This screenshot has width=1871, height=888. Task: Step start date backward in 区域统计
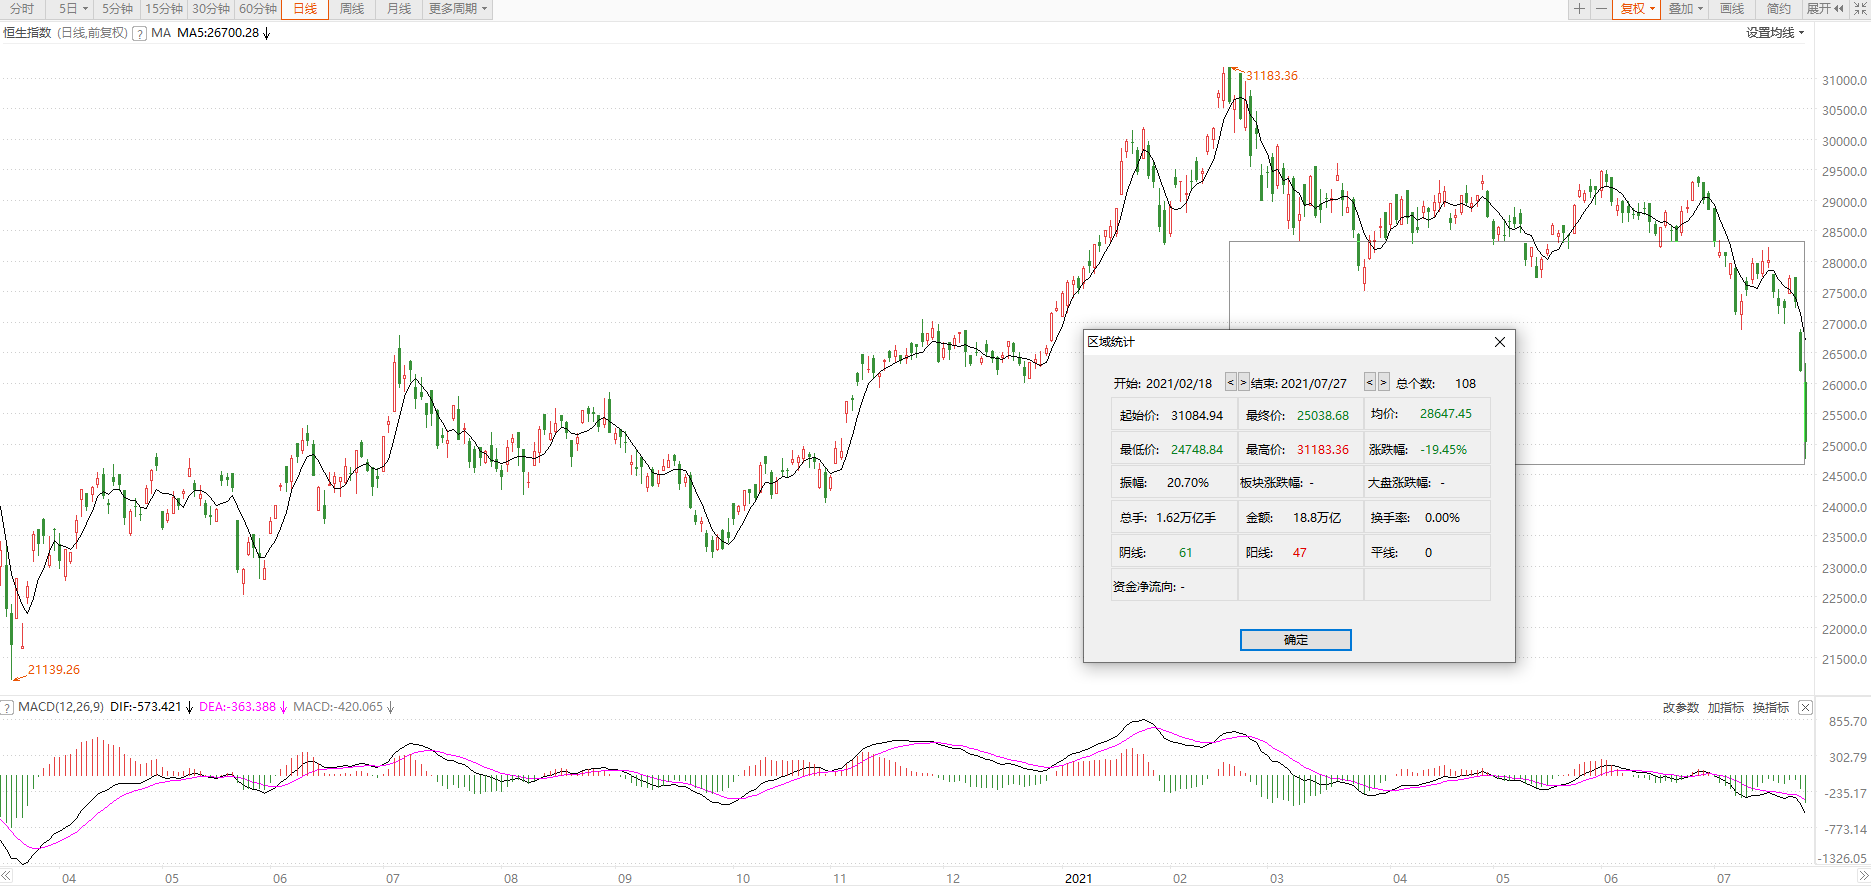click(1231, 382)
